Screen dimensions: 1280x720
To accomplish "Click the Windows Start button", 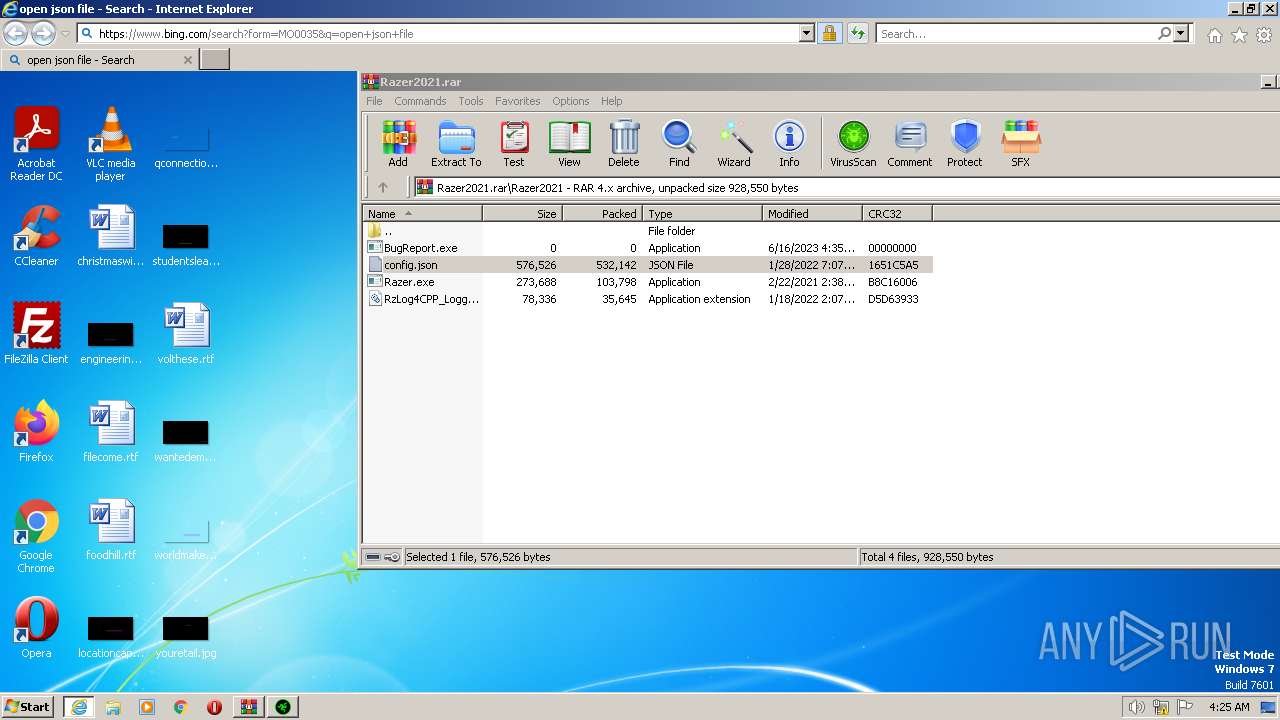I will tap(28, 706).
